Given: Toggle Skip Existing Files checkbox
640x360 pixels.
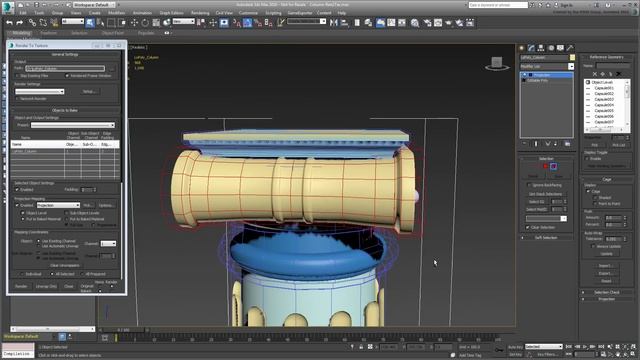Looking at the screenshot, I should click(x=17, y=76).
